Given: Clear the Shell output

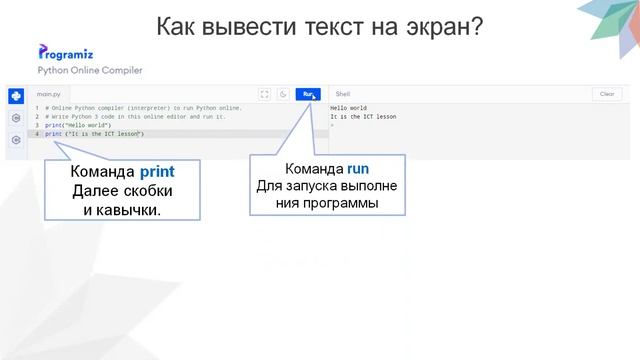Looking at the screenshot, I should point(607,94).
